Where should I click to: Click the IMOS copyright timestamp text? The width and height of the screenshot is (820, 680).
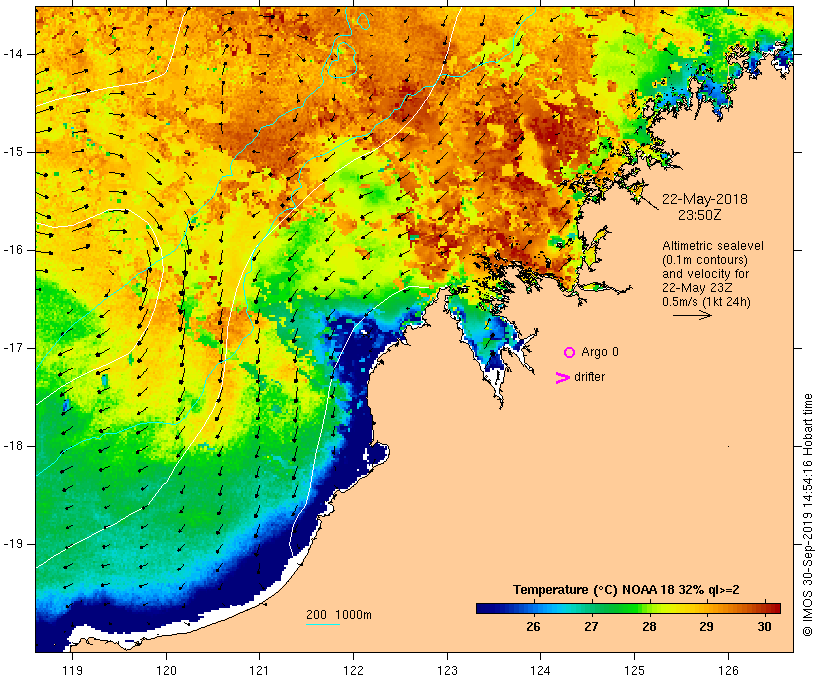coord(808,515)
